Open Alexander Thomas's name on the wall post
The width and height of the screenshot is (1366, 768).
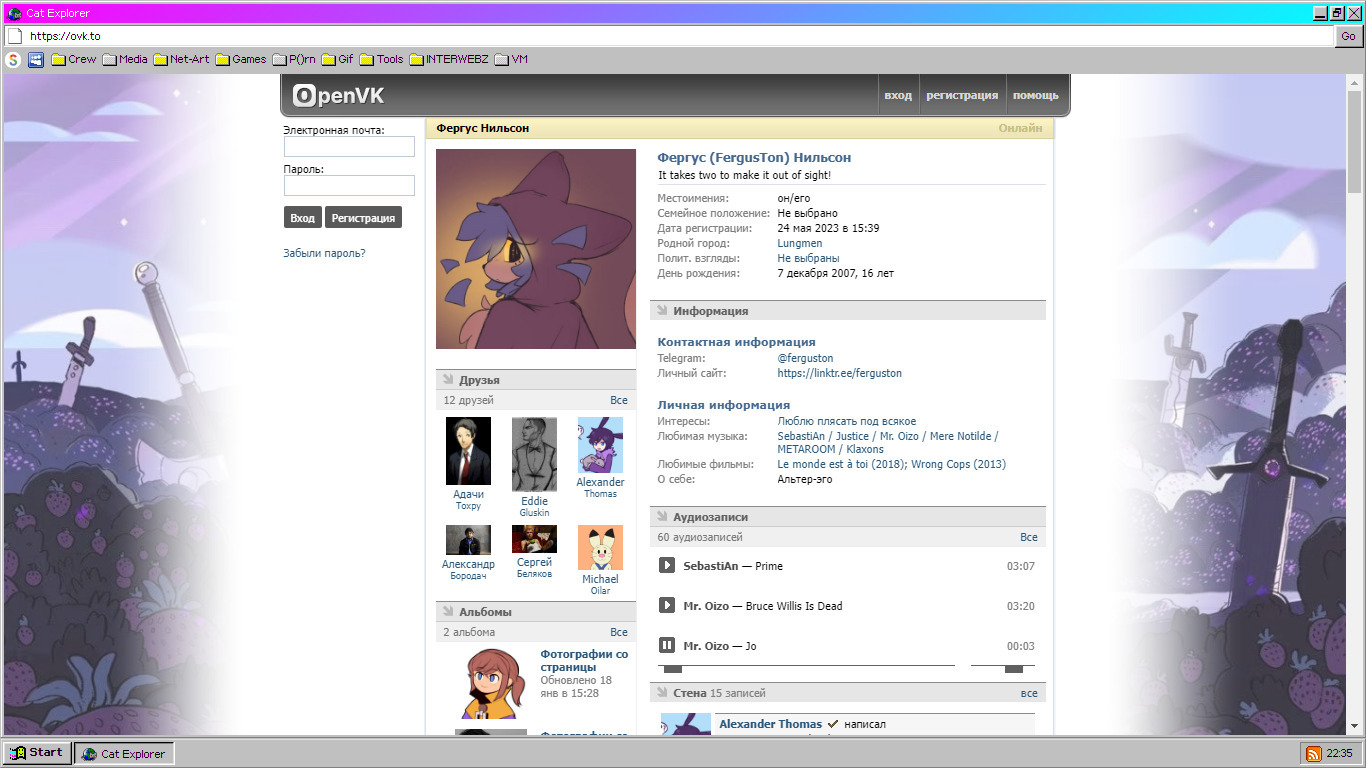[770, 724]
